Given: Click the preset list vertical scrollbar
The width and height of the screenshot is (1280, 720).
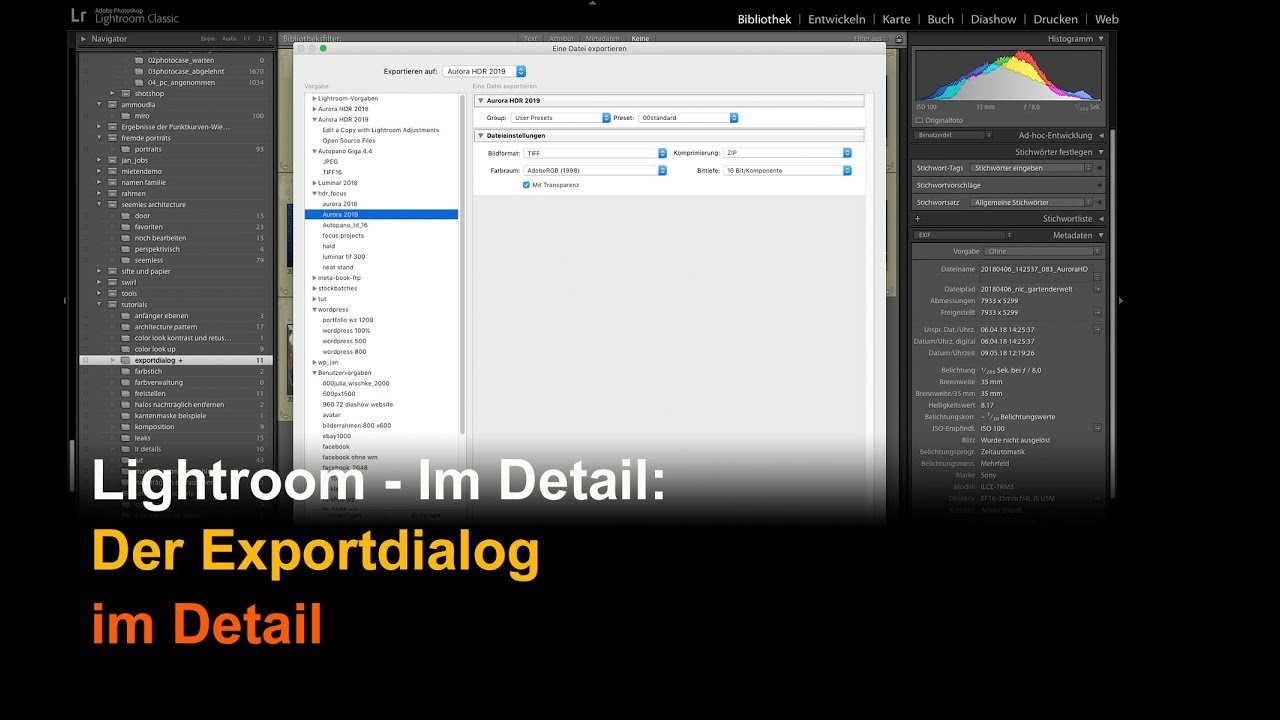Looking at the screenshot, I should point(462,265).
